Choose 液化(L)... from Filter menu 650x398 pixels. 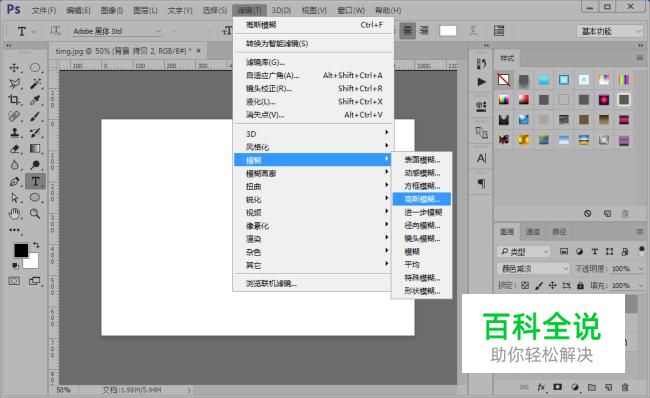pyautogui.click(x=313, y=102)
